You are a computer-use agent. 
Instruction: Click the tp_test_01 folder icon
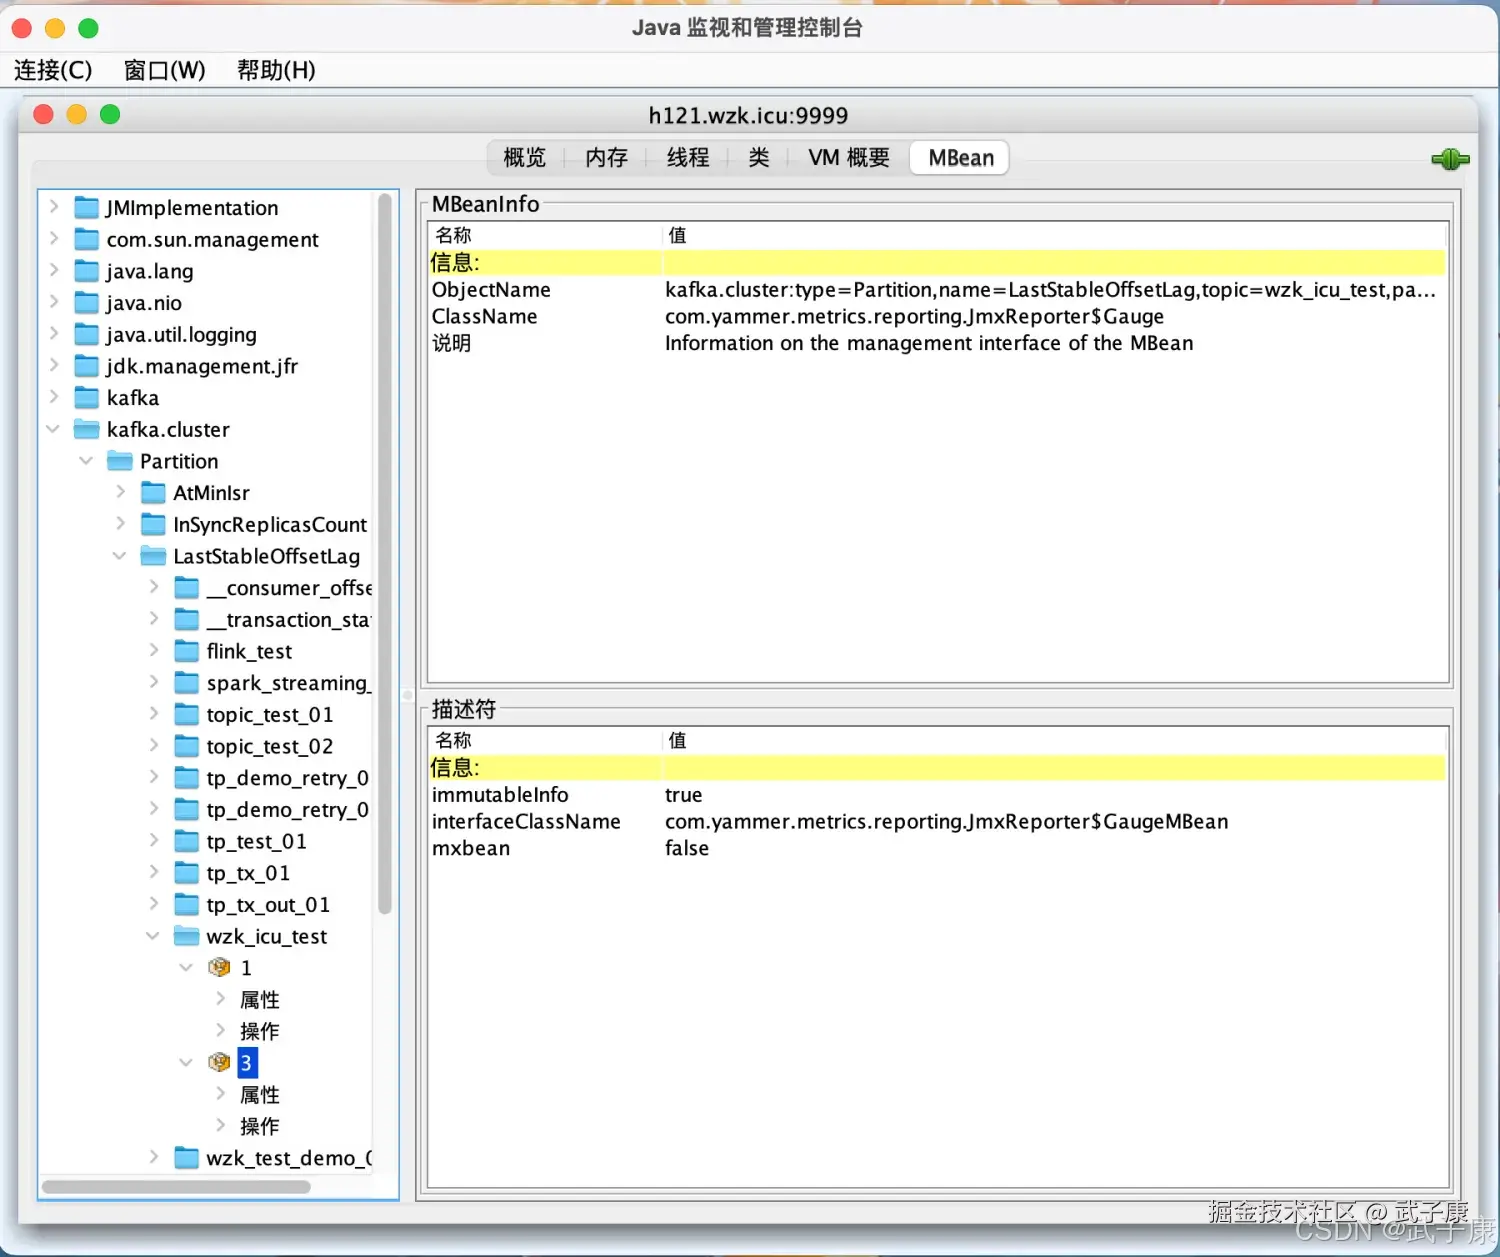pyautogui.click(x=187, y=842)
